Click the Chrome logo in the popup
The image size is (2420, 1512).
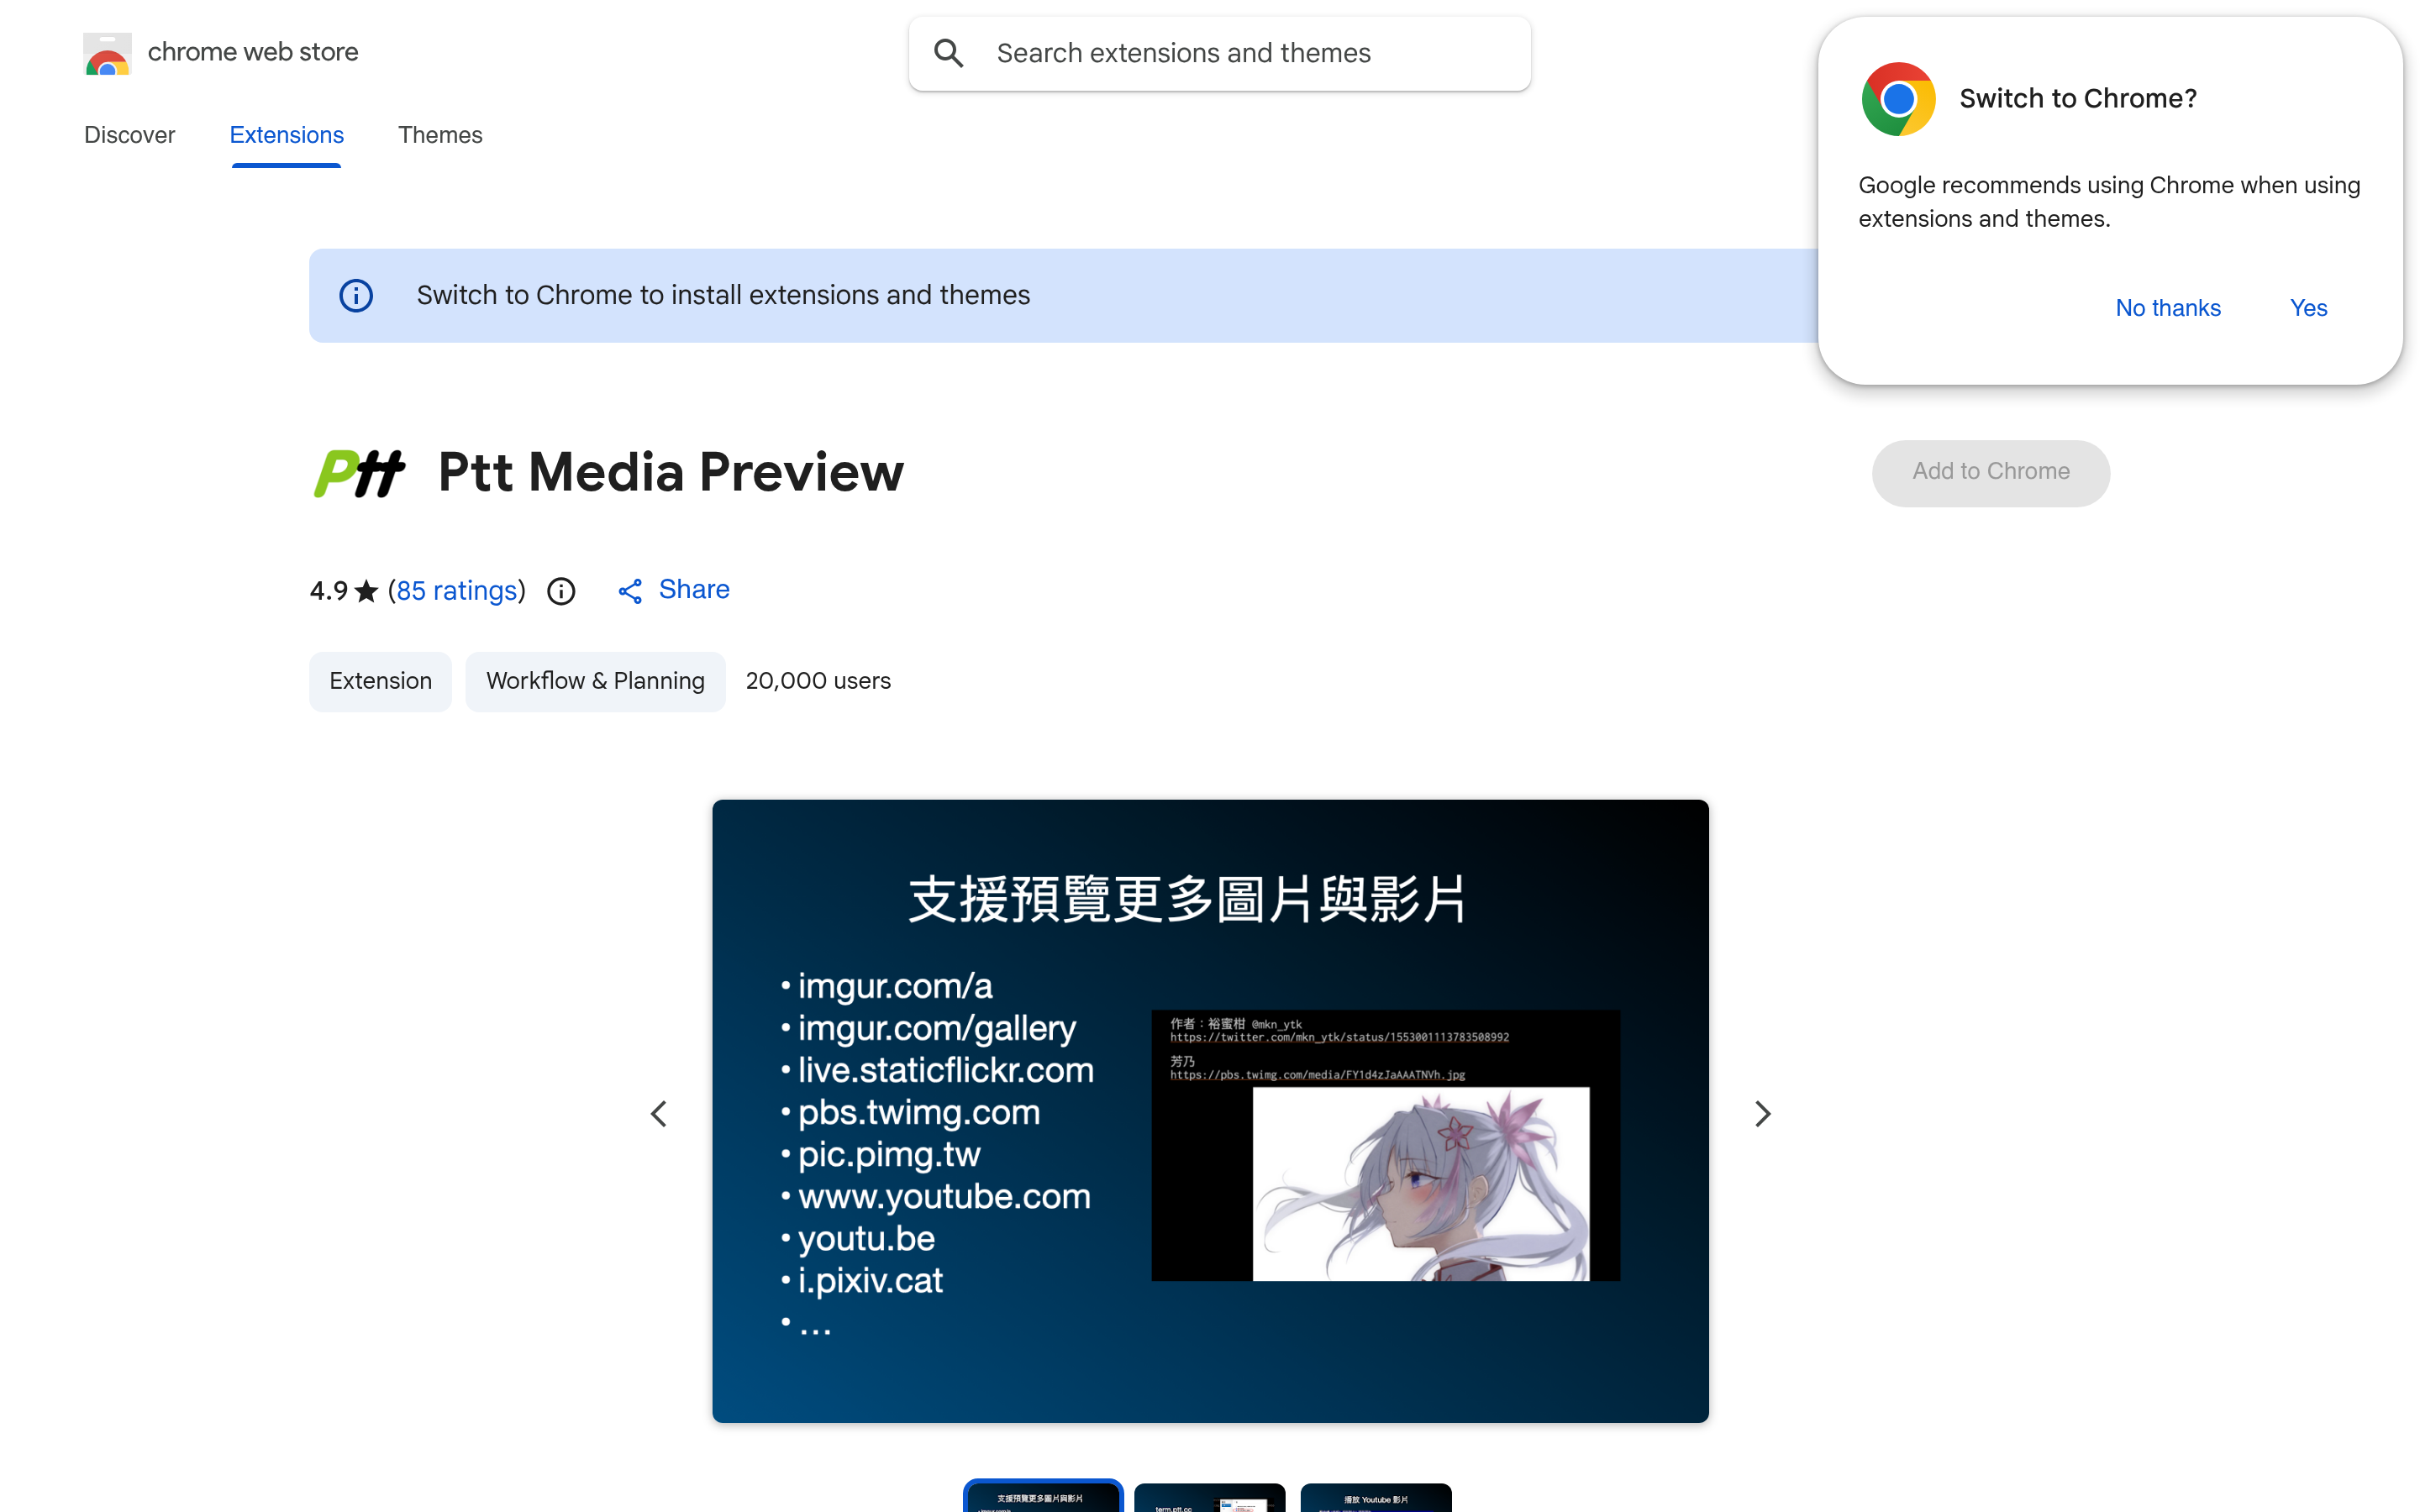[x=1898, y=99]
